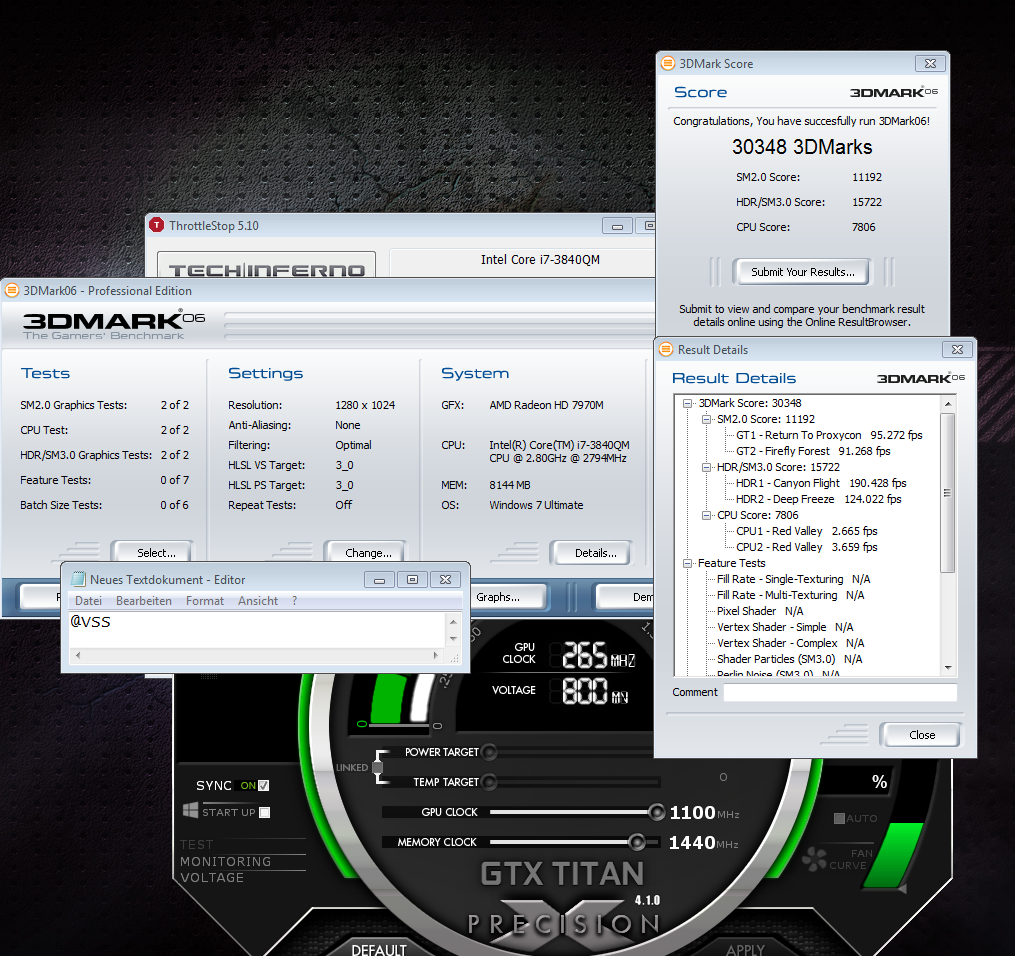Toggle the LINKED power/temp target switch
The height and width of the screenshot is (956, 1015).
click(x=377, y=768)
